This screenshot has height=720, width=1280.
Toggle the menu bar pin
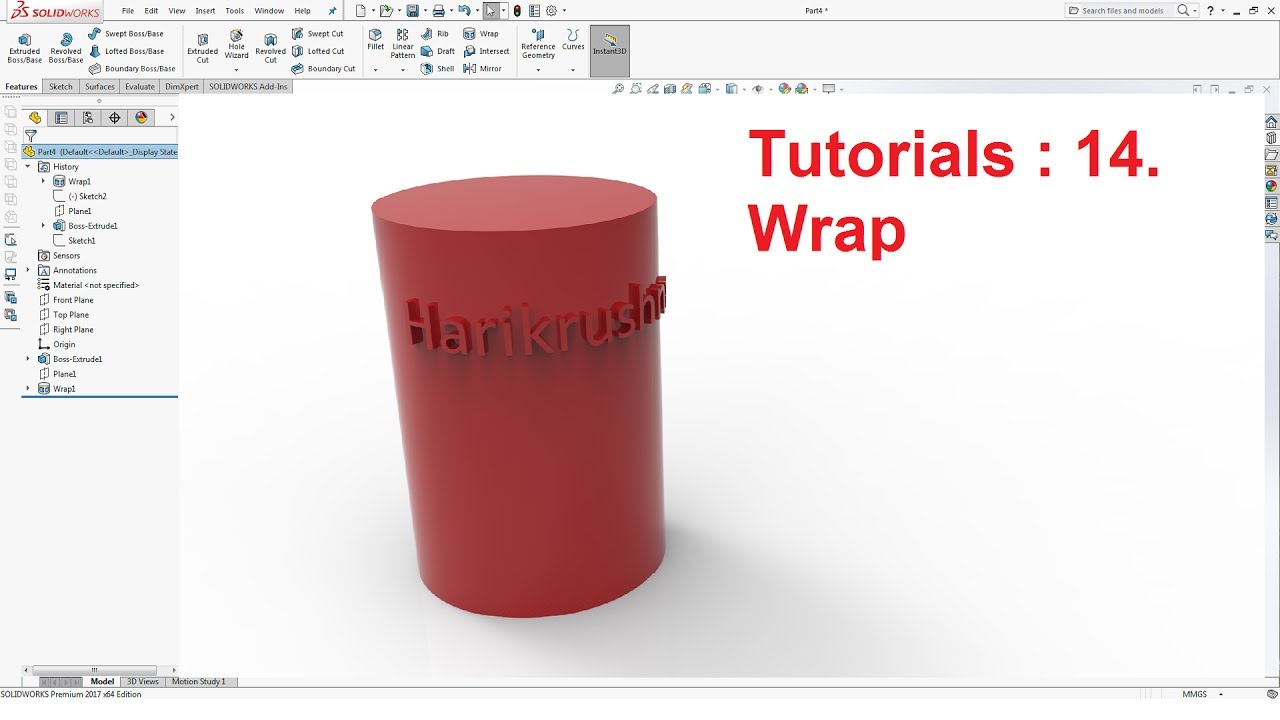click(x=332, y=11)
